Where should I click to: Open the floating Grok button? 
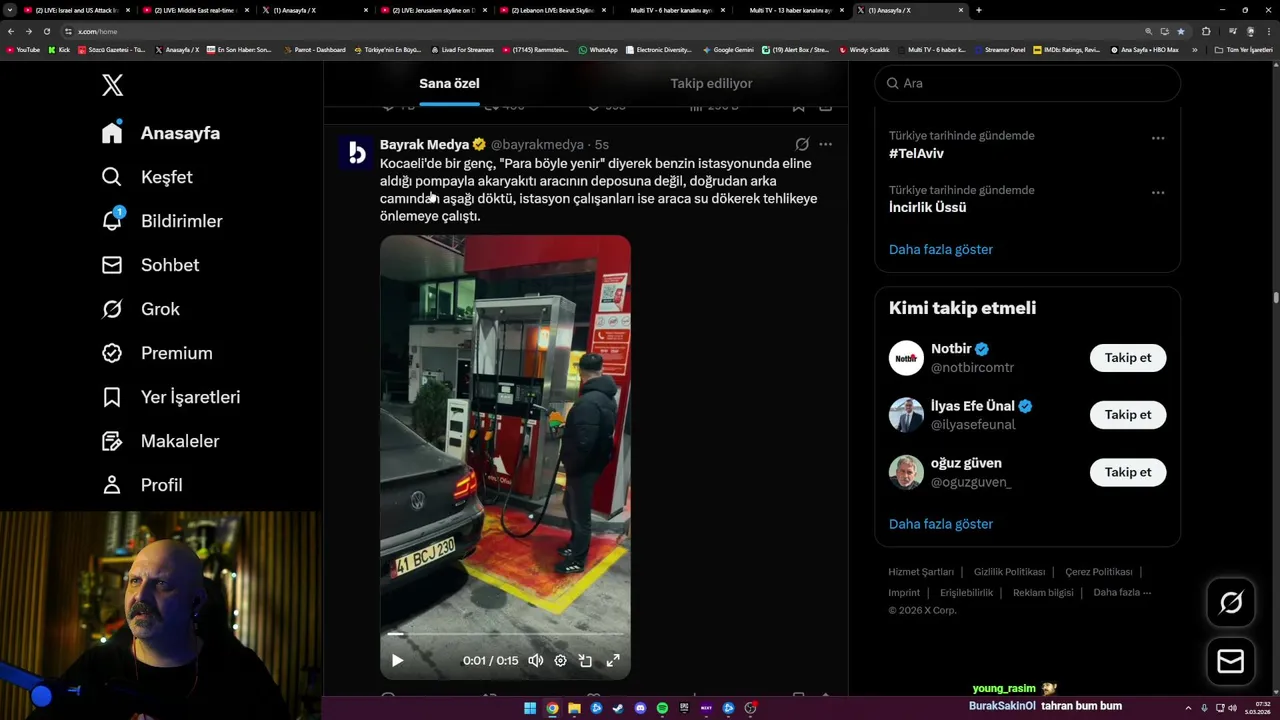(1230, 603)
